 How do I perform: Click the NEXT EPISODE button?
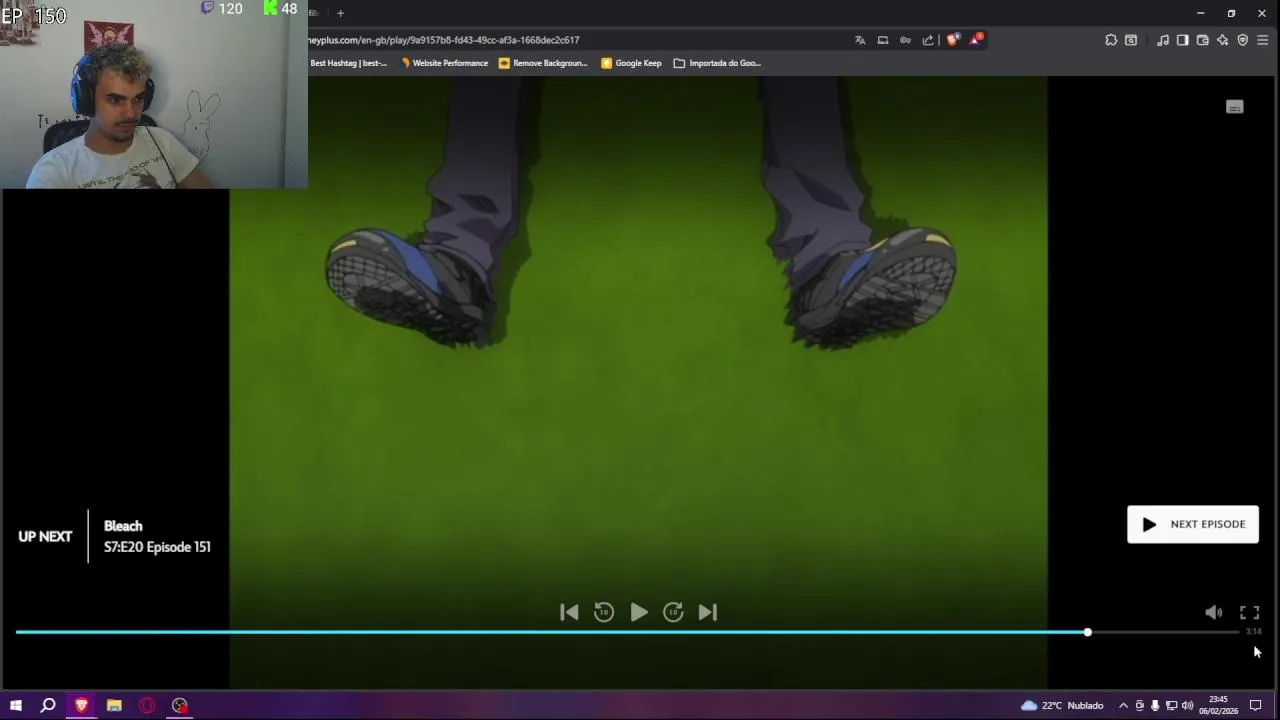1193,524
